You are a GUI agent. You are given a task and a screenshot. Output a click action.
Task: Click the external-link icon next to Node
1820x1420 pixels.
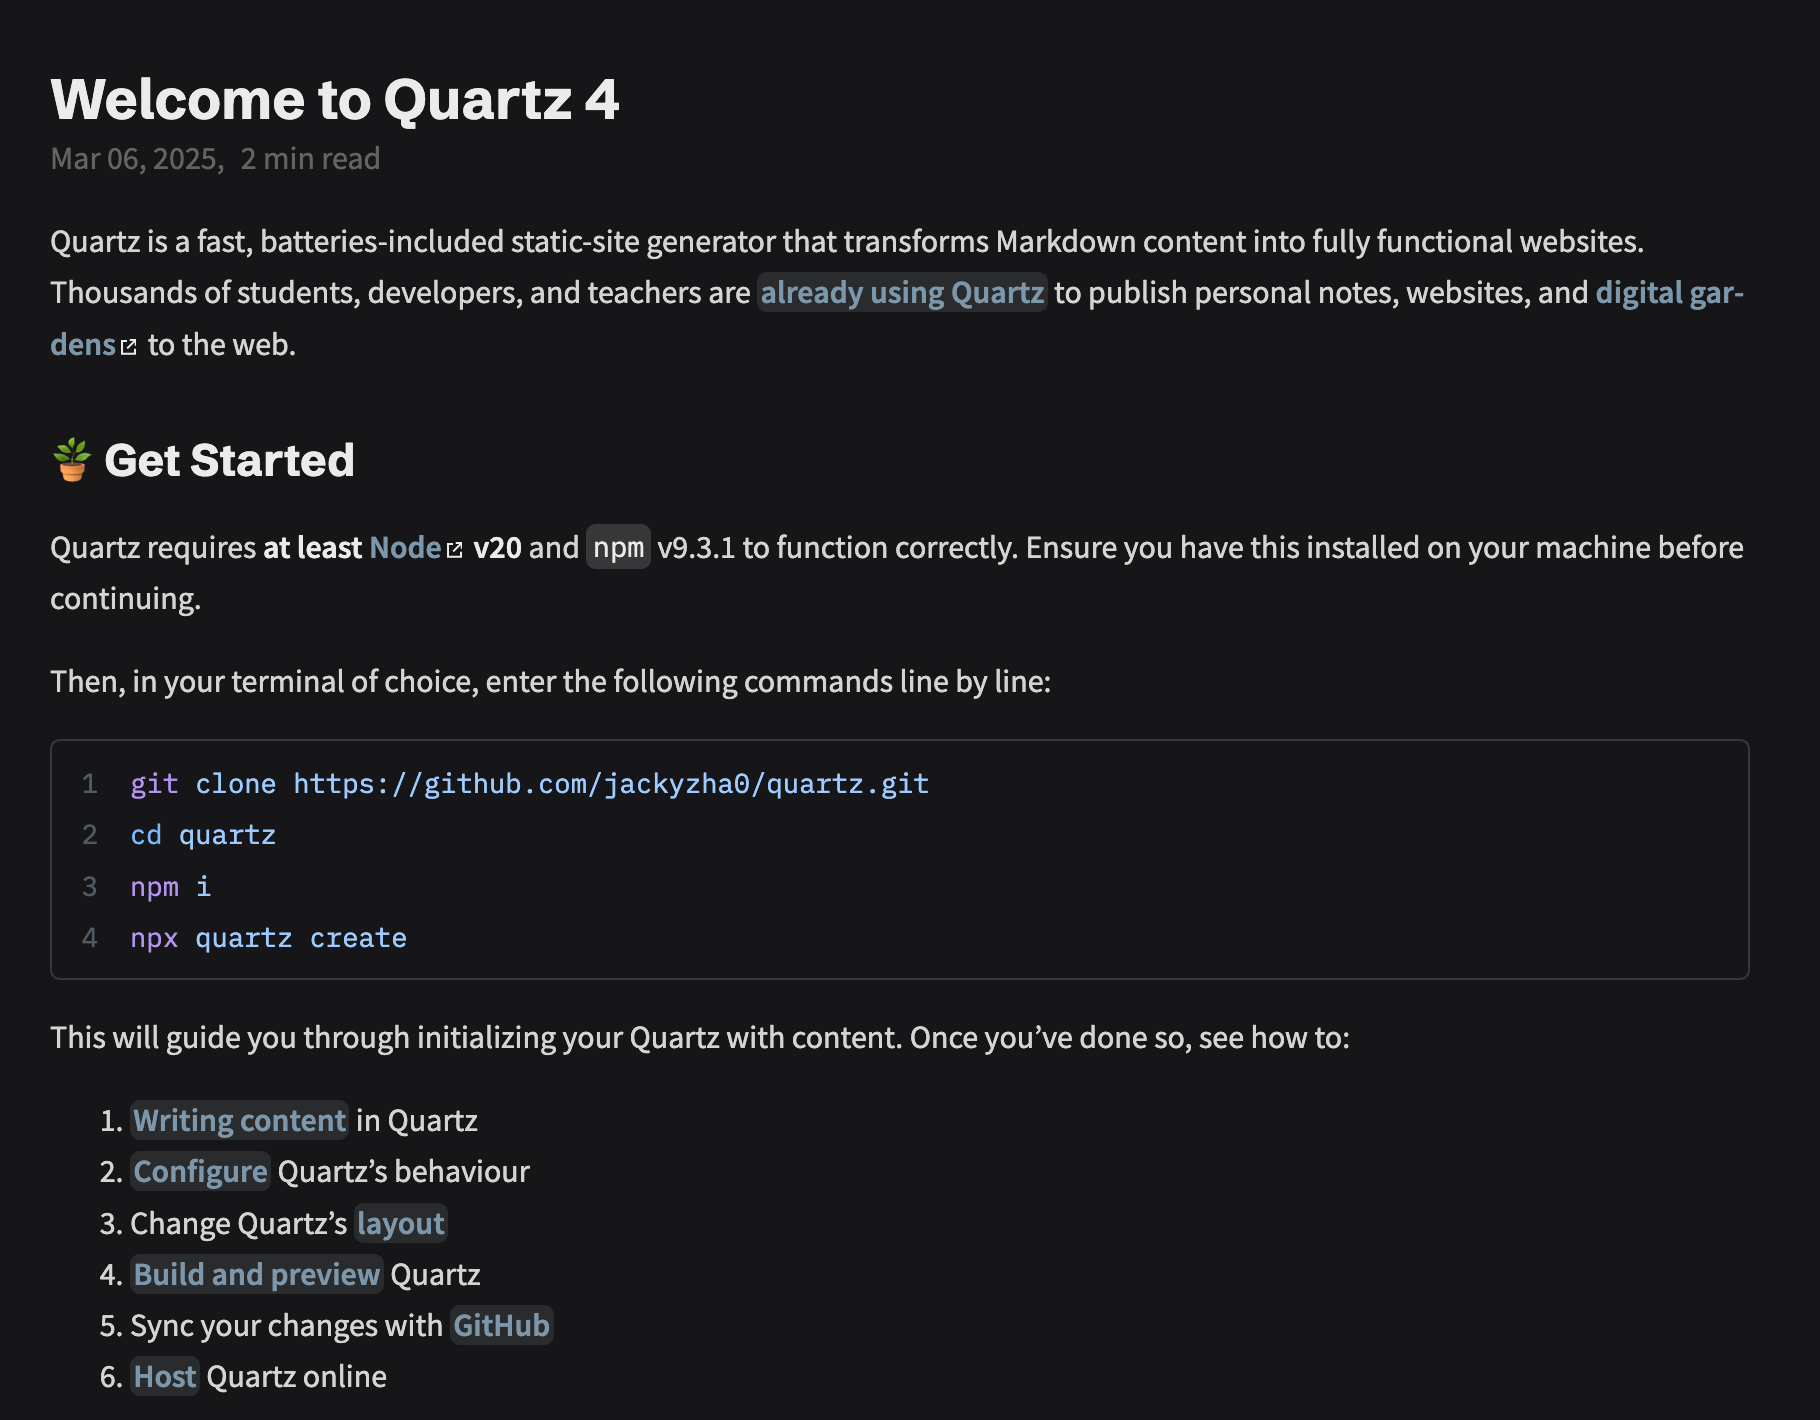(x=455, y=550)
